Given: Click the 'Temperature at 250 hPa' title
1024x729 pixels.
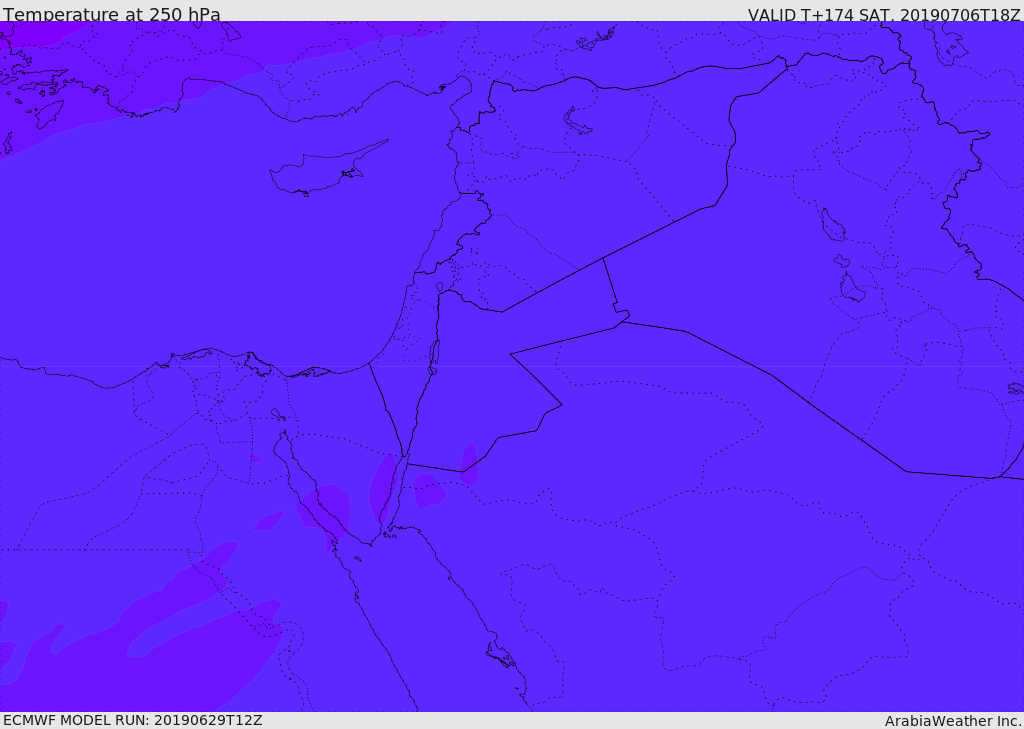Looking at the screenshot, I should click(112, 14).
